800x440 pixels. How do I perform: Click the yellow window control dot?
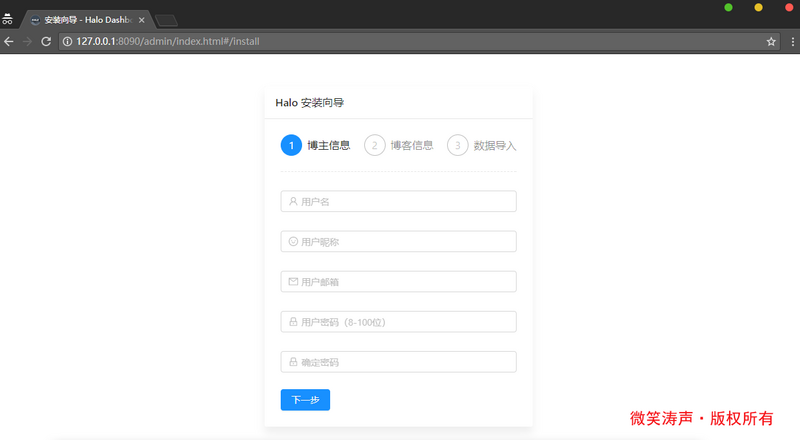tap(759, 7)
